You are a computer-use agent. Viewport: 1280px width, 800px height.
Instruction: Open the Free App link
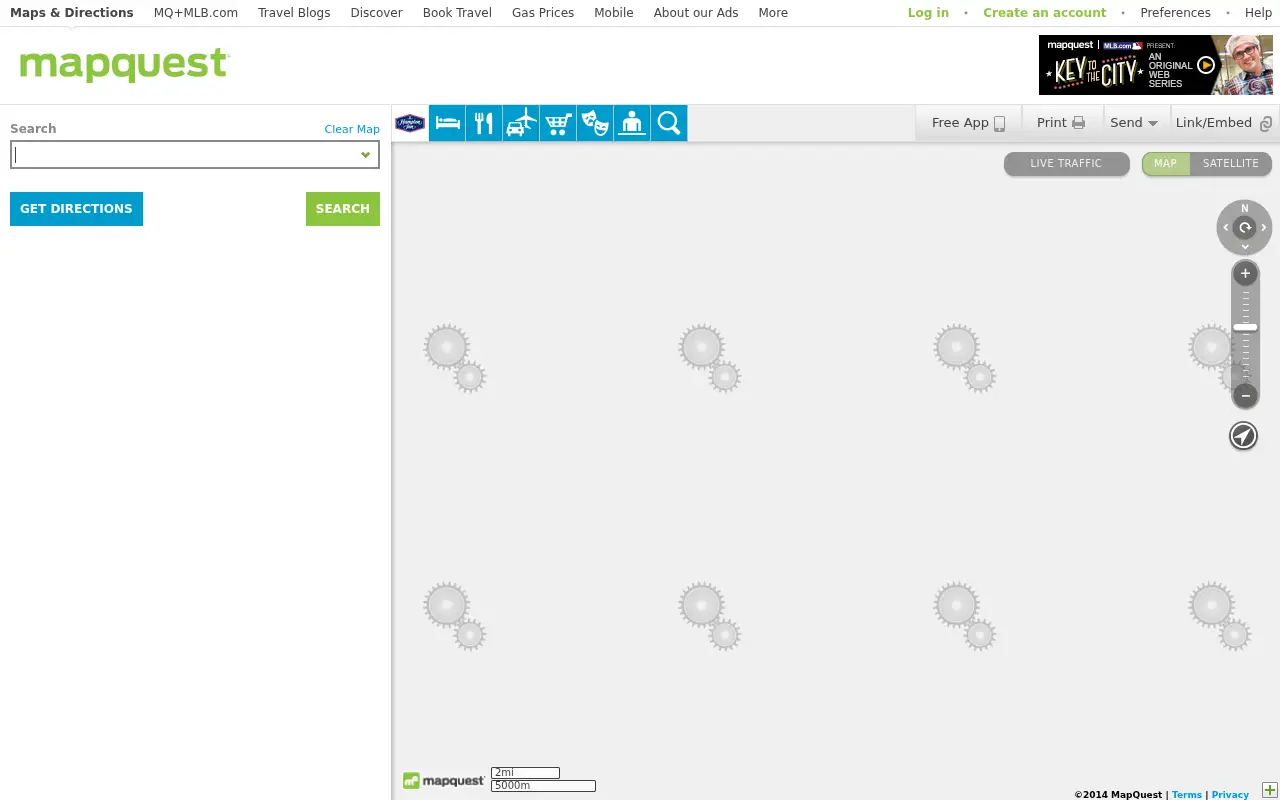click(x=968, y=123)
